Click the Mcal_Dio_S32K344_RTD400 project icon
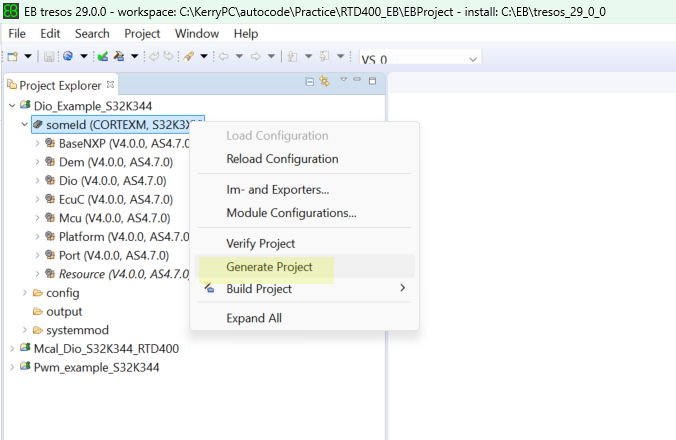The width and height of the screenshot is (676, 440). (x=25, y=348)
